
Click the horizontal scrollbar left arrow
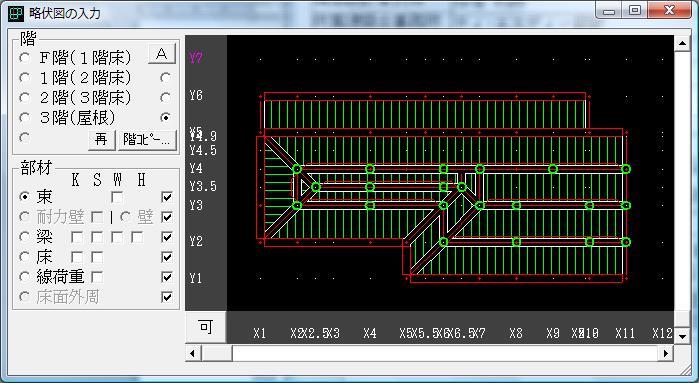tap(193, 354)
